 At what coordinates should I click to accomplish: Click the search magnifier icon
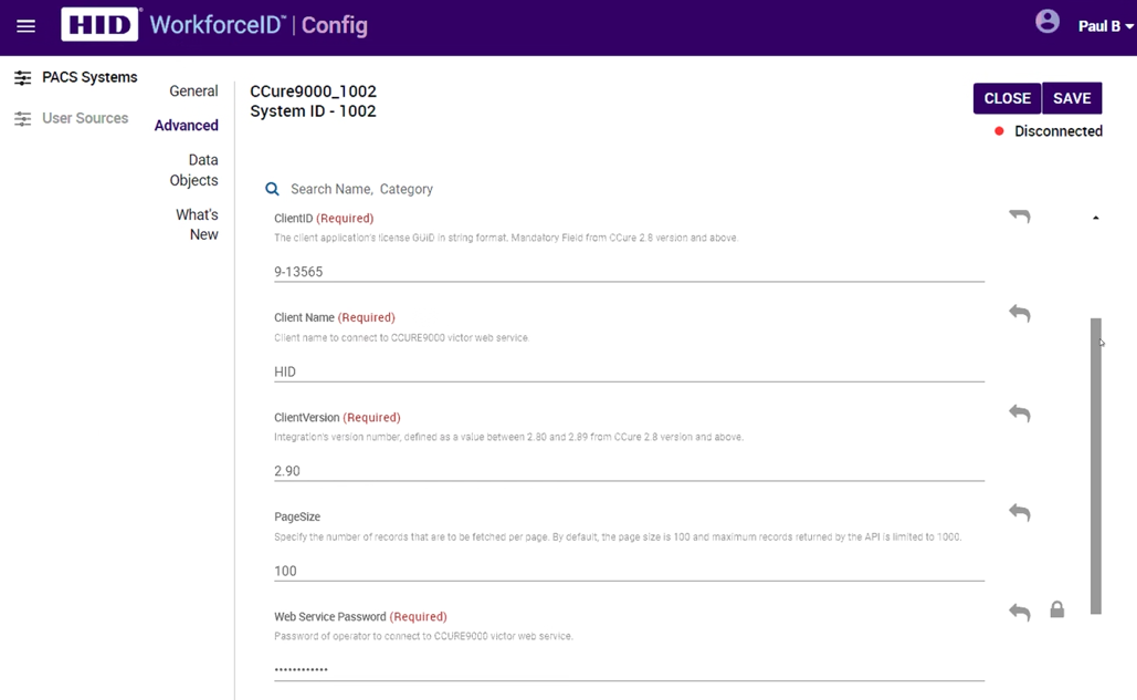pyautogui.click(x=272, y=189)
